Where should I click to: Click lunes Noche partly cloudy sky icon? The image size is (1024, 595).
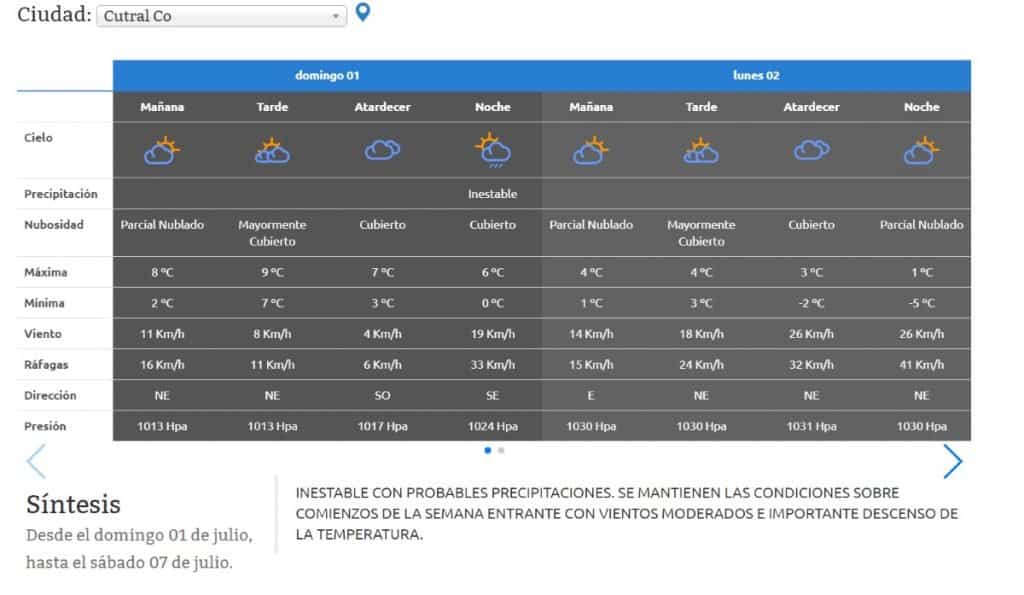tap(921, 150)
